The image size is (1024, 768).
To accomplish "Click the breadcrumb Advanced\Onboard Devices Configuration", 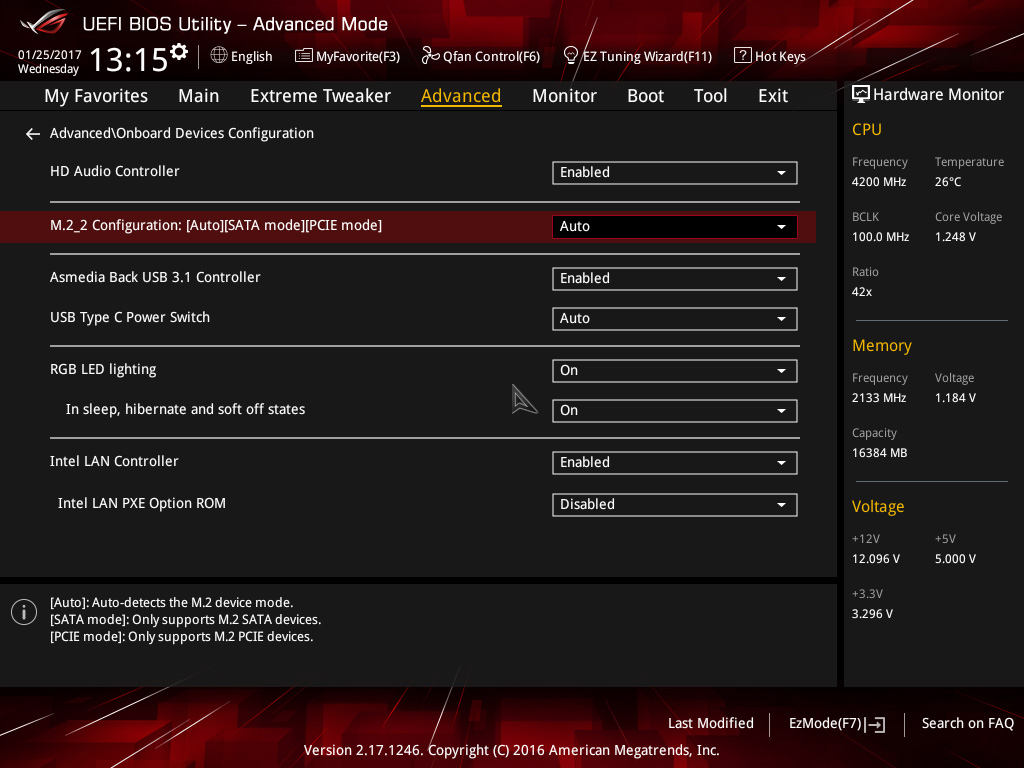I will 182,133.
